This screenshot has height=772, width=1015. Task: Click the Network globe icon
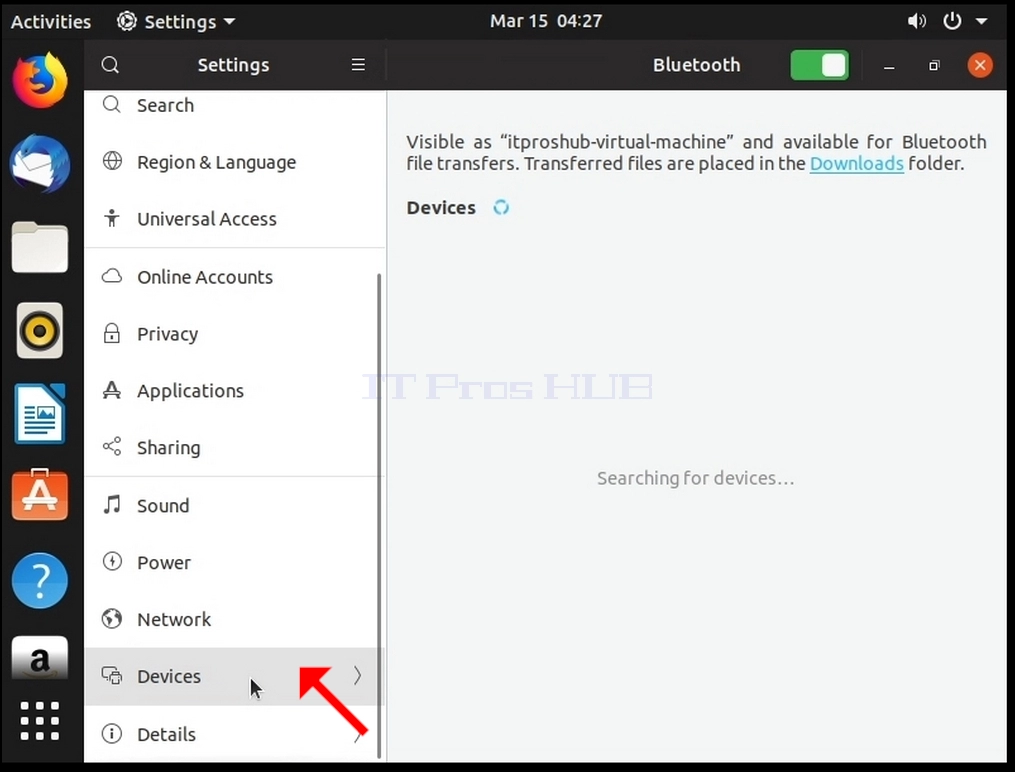click(112, 619)
